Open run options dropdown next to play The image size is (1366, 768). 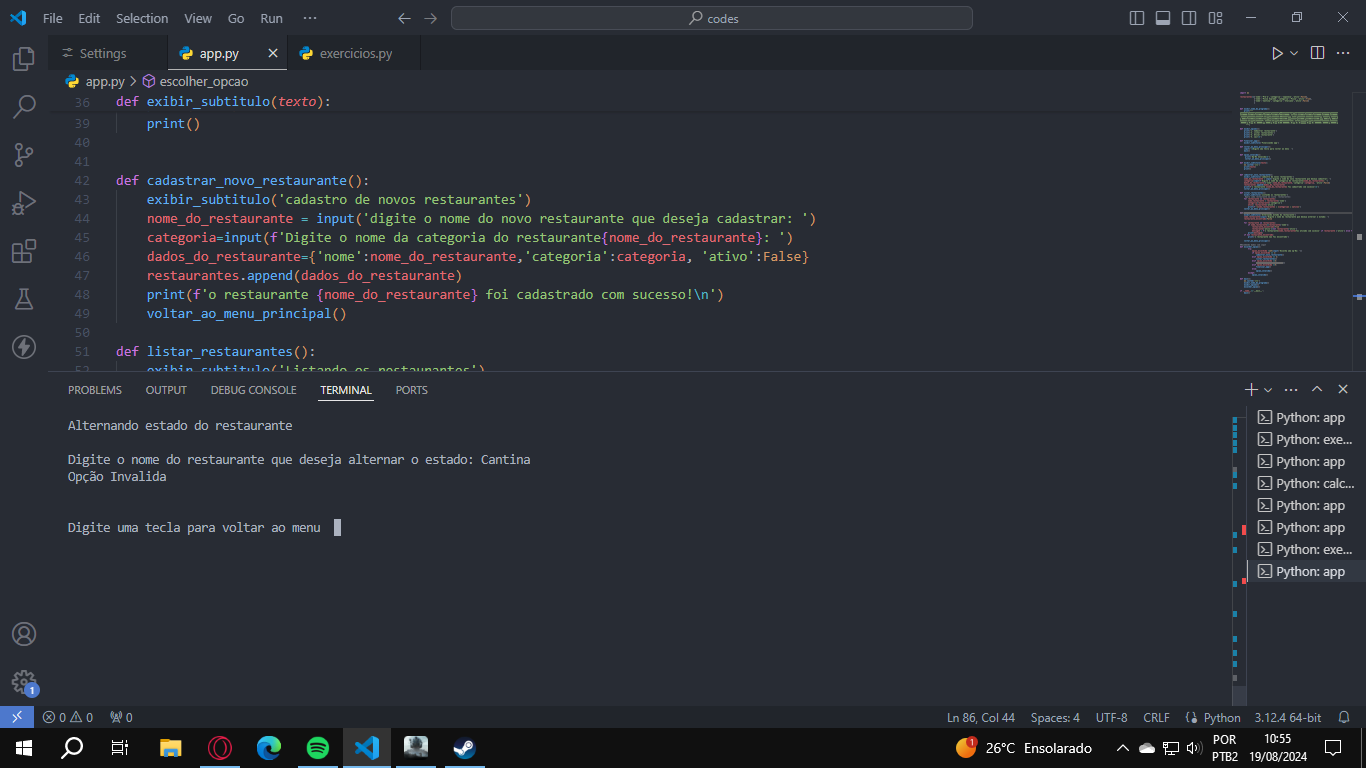pos(1294,53)
